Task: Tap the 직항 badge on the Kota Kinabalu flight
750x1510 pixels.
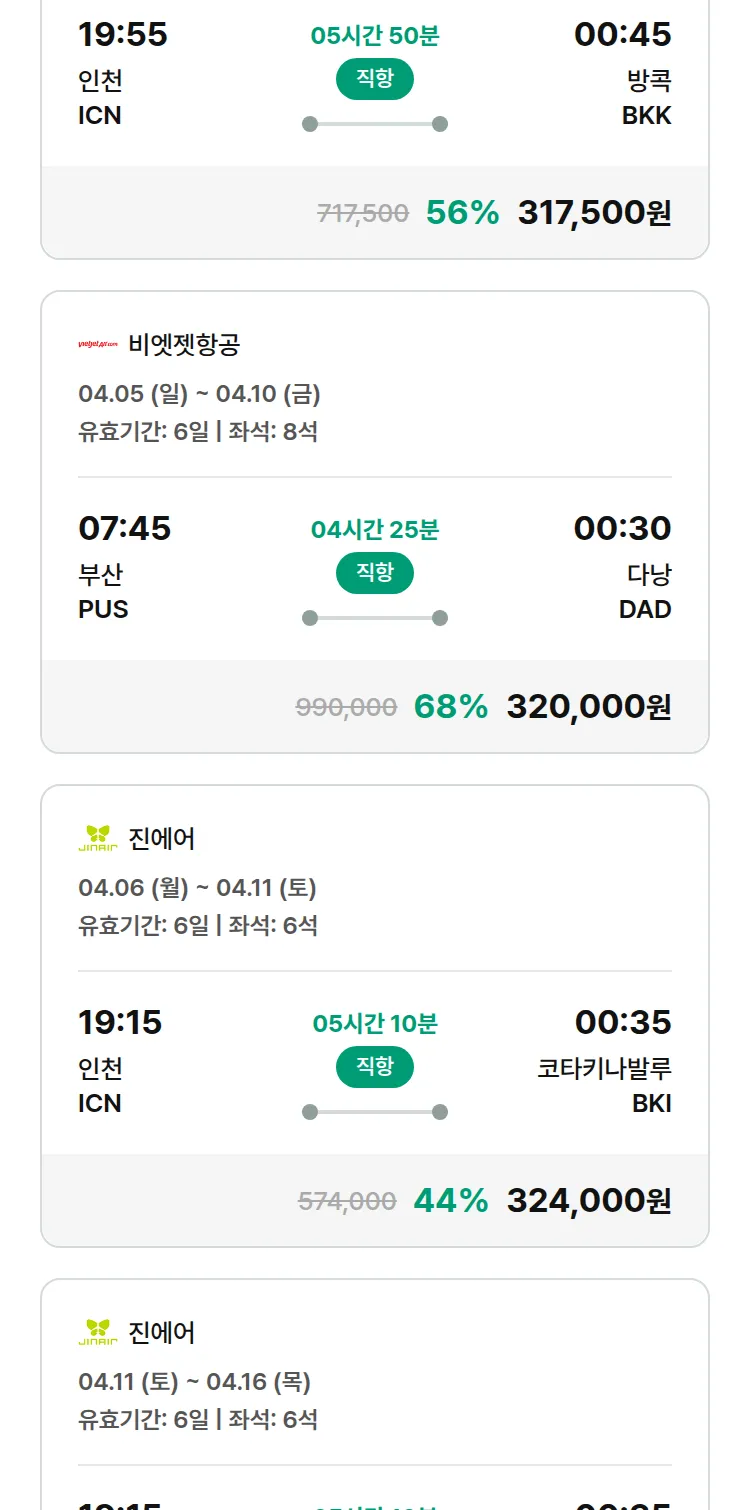Action: (x=375, y=1067)
